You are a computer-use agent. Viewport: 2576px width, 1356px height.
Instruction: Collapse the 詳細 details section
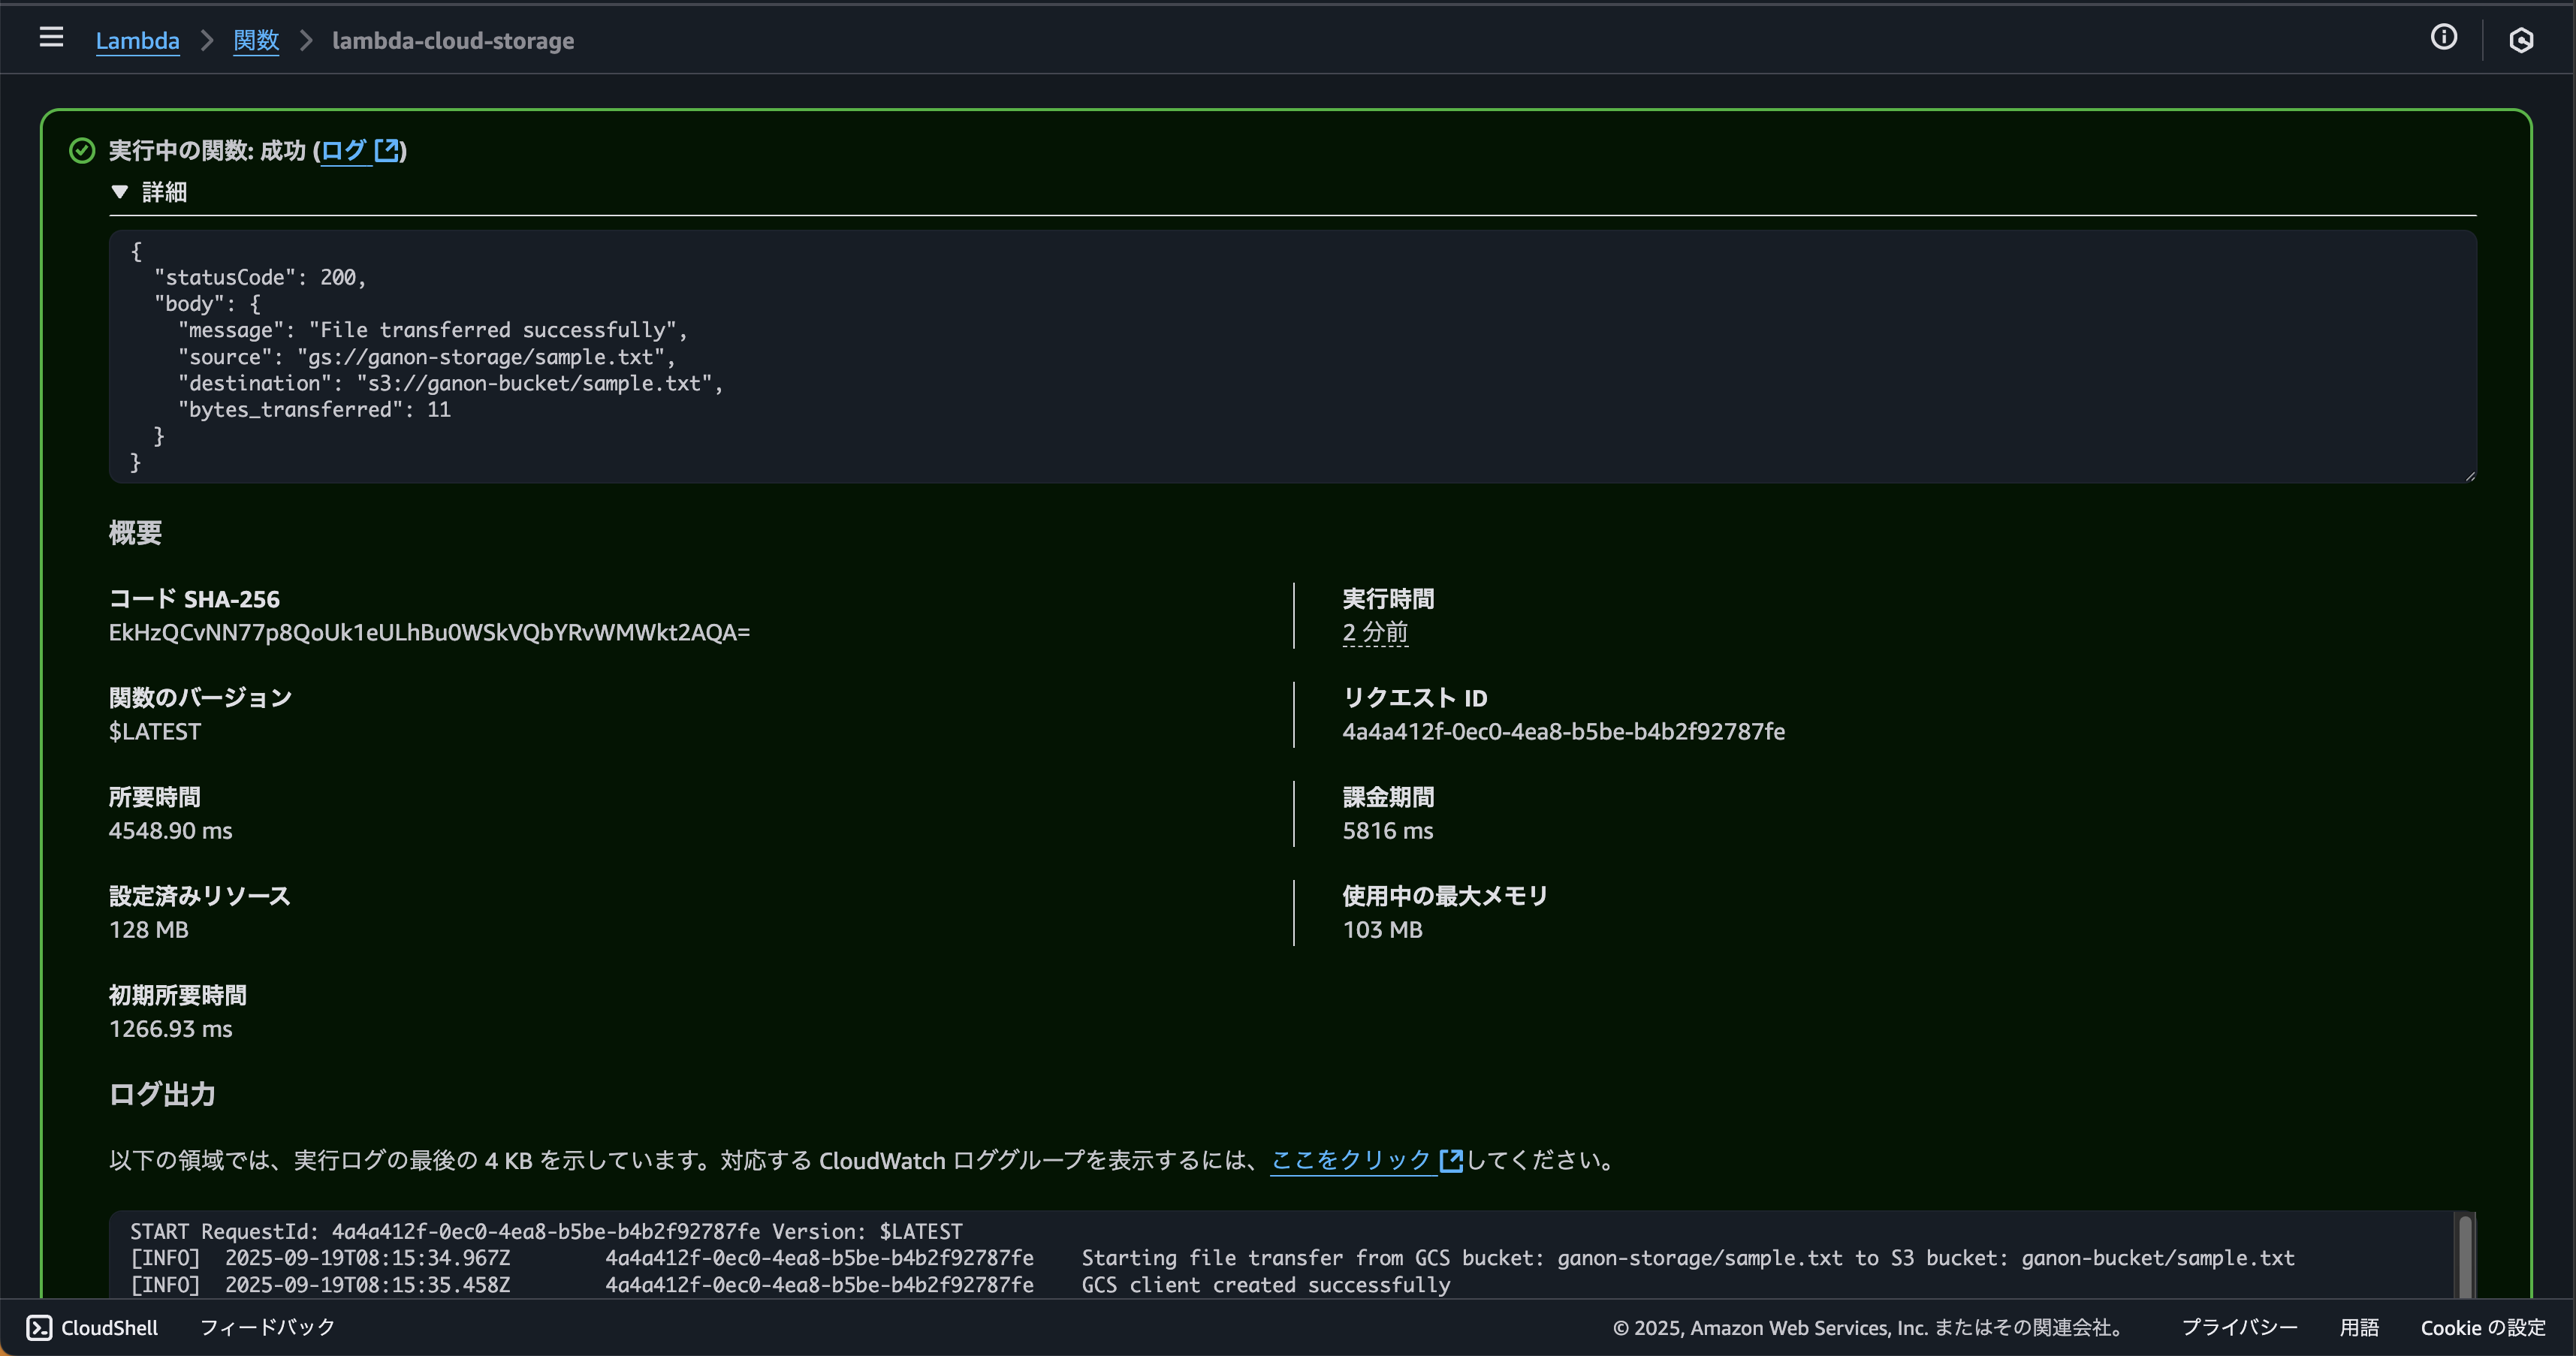pyautogui.click(x=120, y=192)
